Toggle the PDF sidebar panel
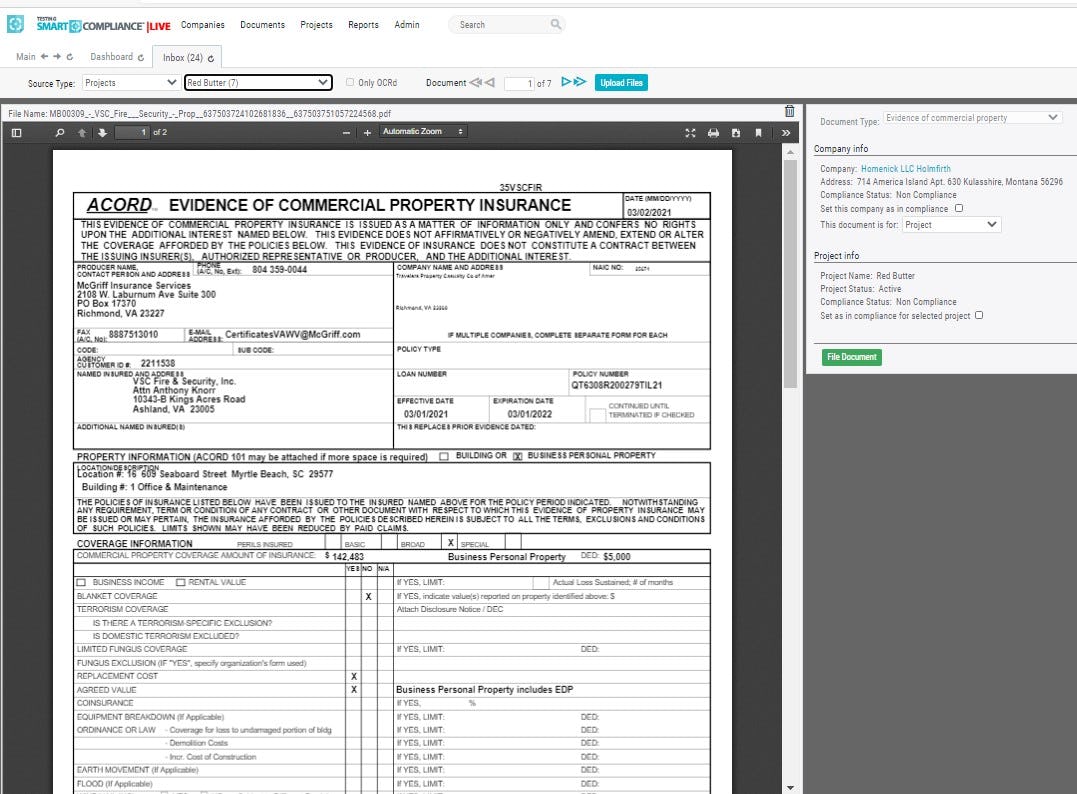Screen dimensions: 1077x794 (x=16, y=131)
